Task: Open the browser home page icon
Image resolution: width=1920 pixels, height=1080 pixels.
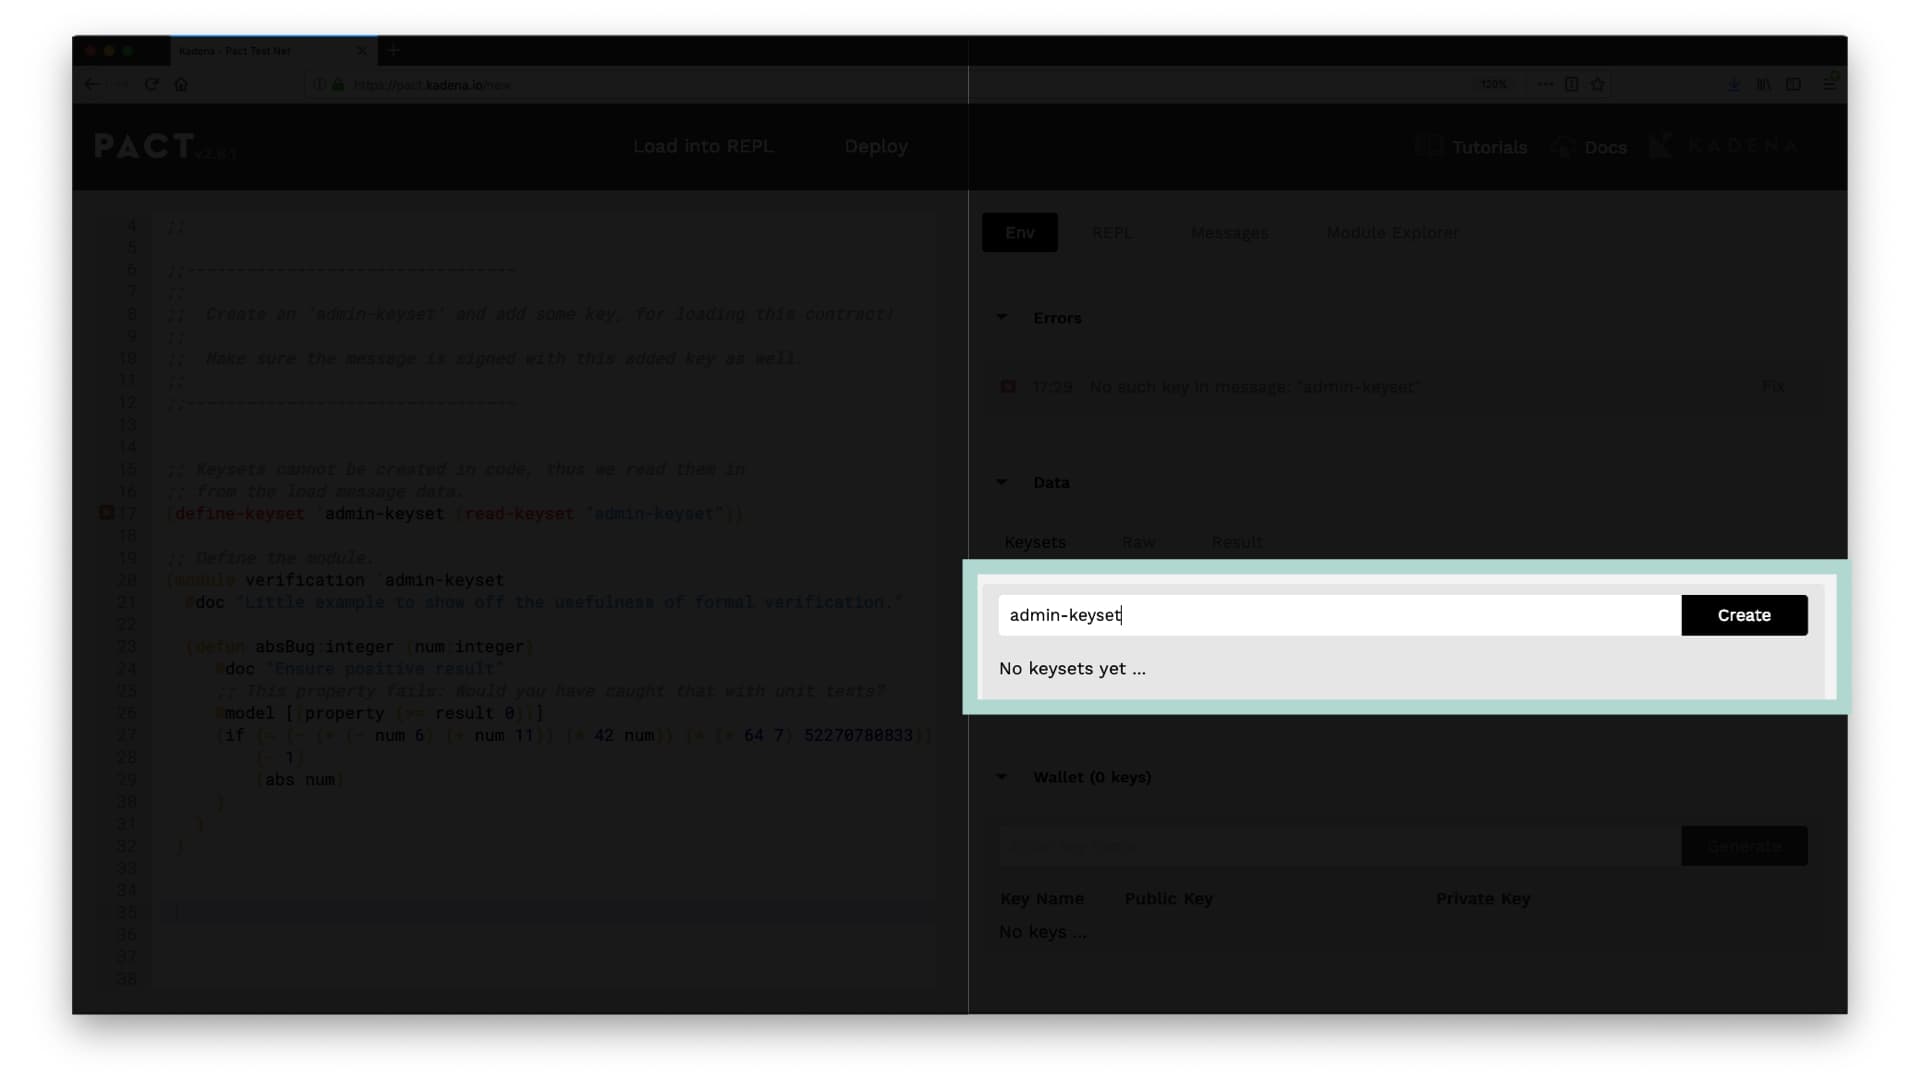Action: click(x=181, y=85)
